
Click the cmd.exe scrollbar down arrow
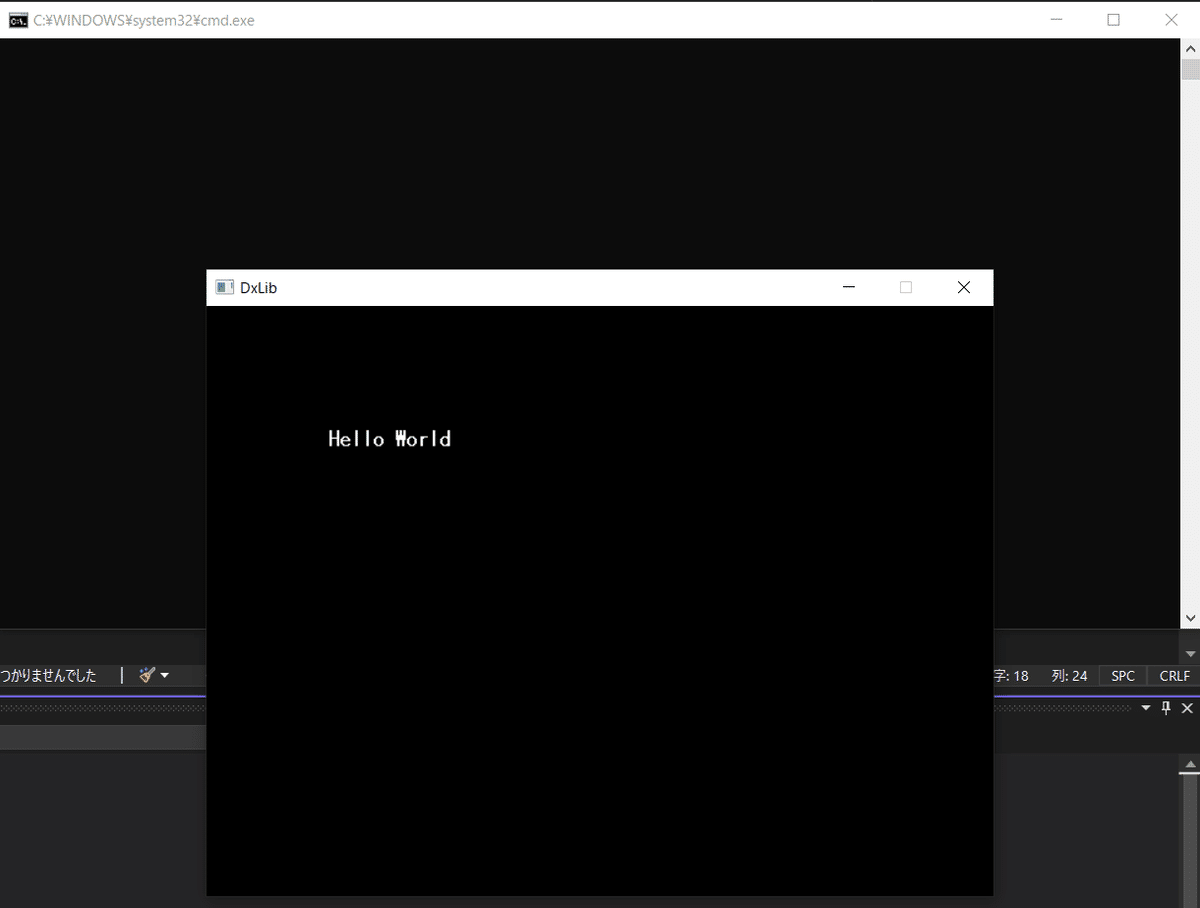click(1190, 619)
